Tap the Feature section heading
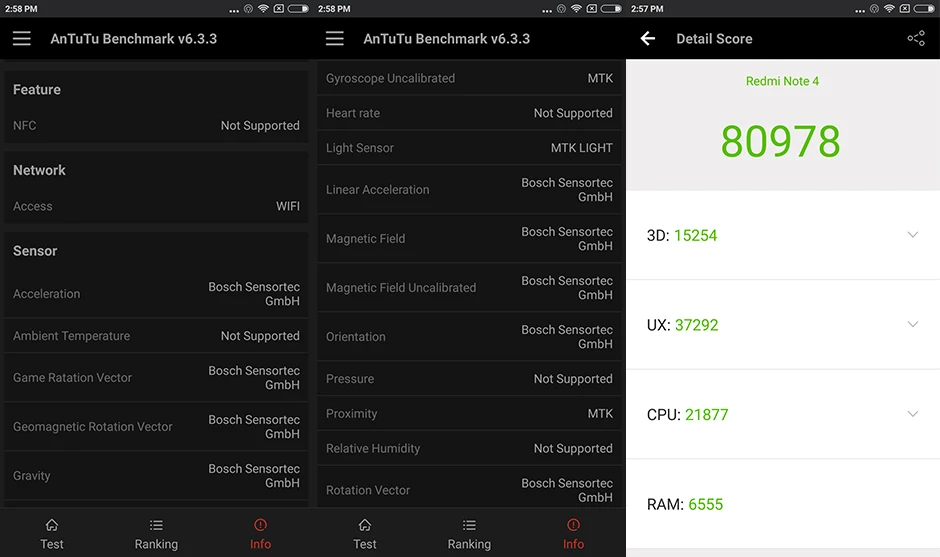The width and height of the screenshot is (940, 557). 37,89
